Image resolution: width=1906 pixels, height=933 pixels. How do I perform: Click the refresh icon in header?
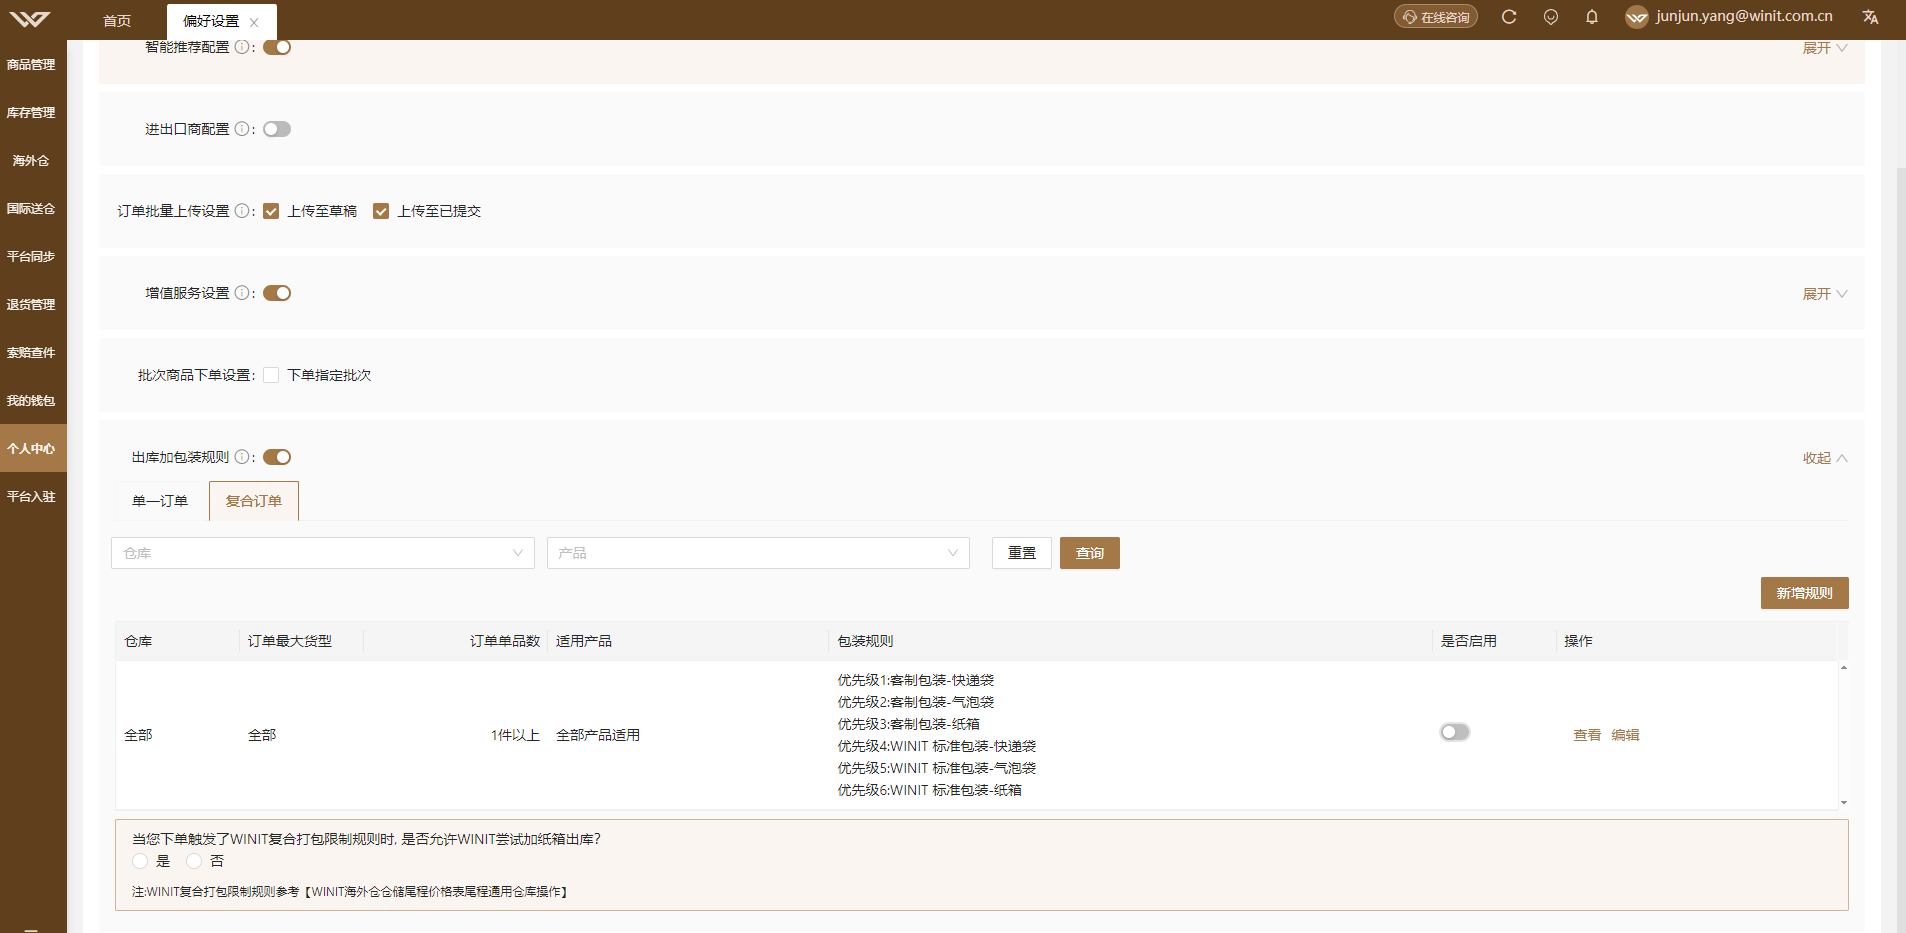(x=1509, y=17)
